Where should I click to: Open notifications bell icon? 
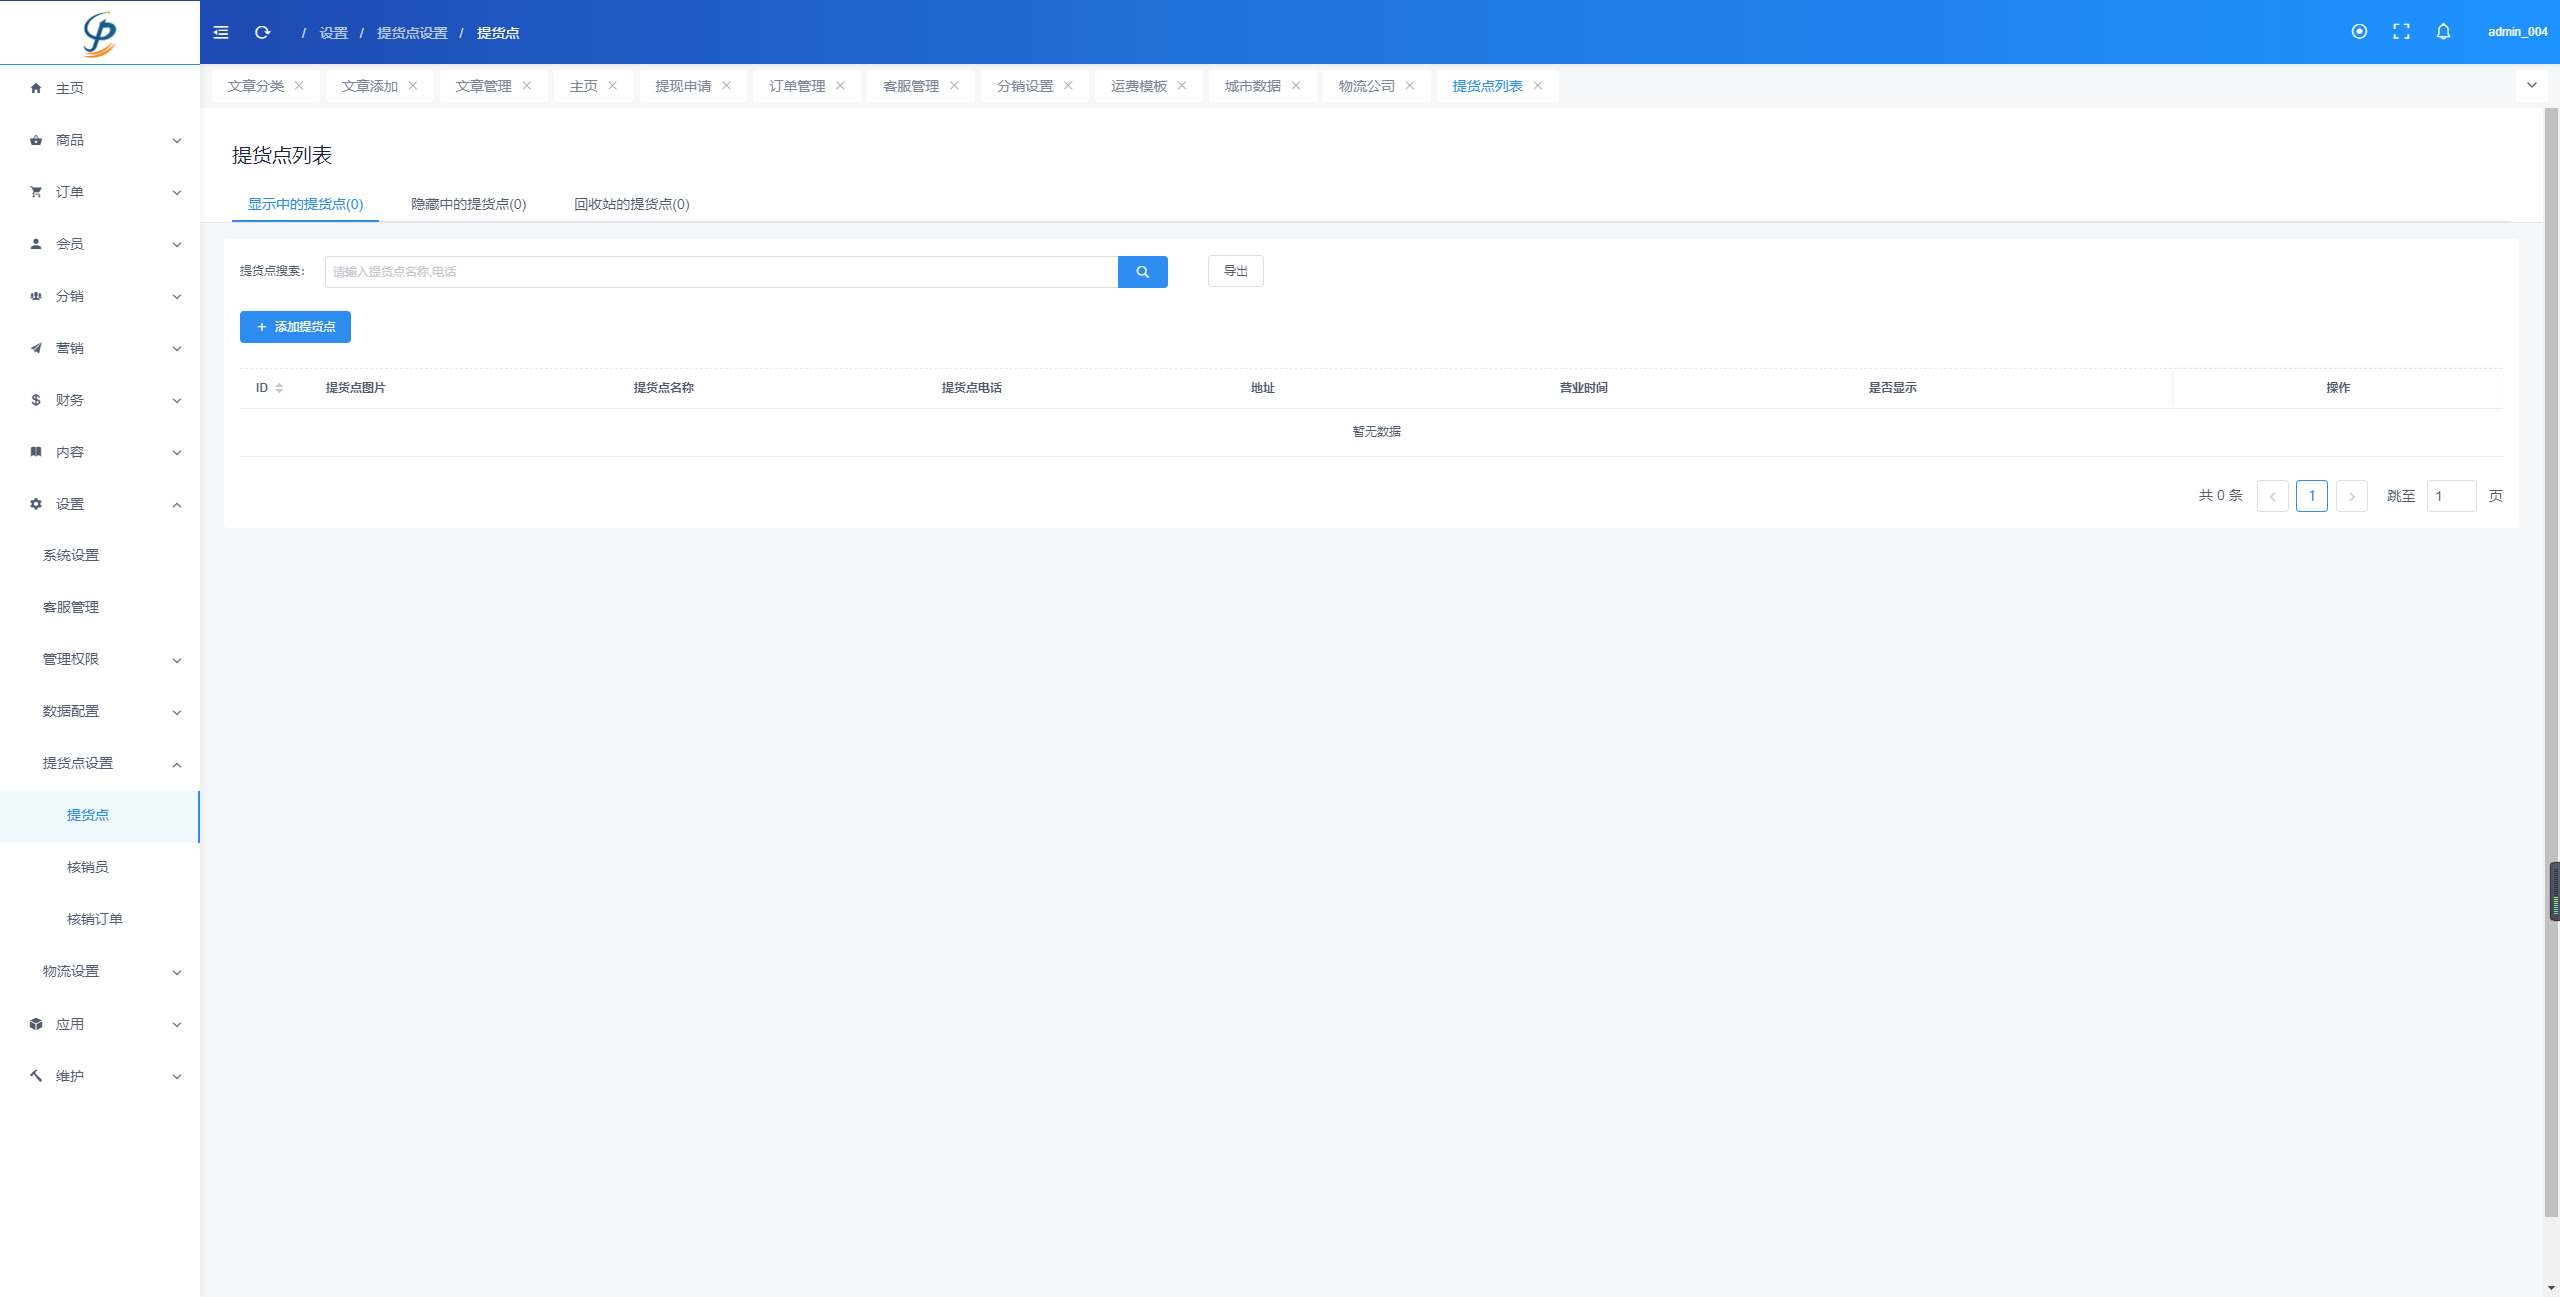click(x=2443, y=32)
